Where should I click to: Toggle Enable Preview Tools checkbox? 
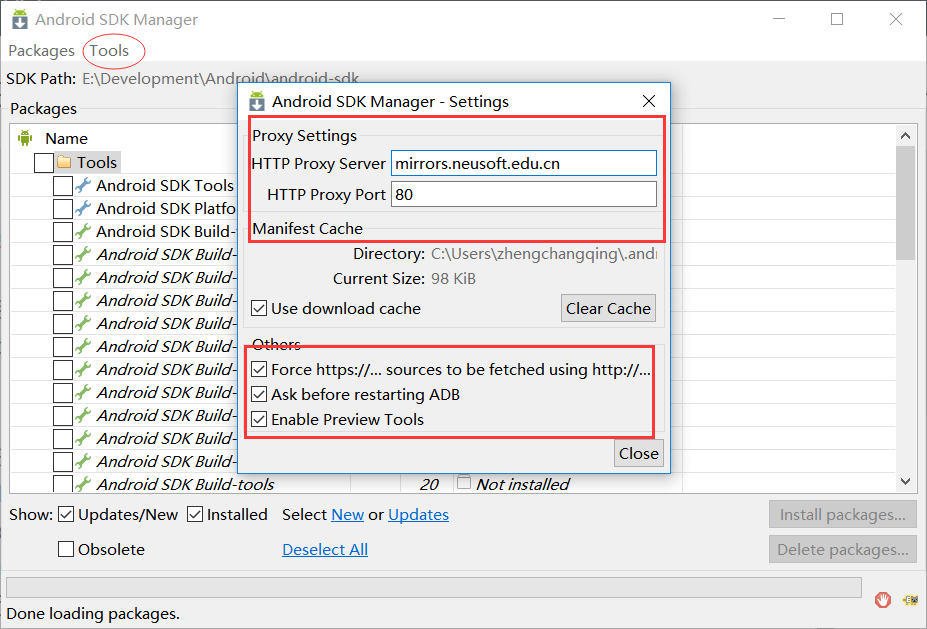[x=259, y=420]
